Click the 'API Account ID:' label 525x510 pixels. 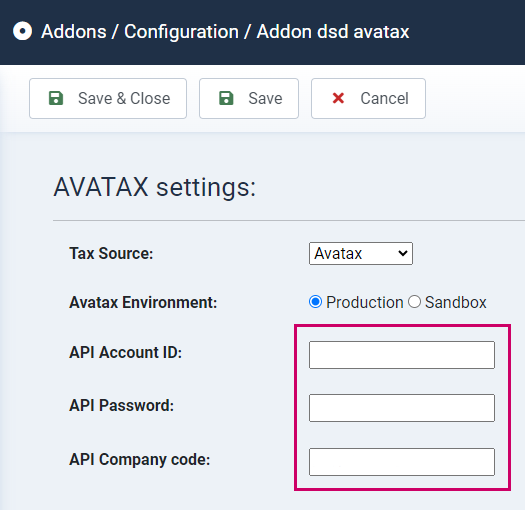click(x=126, y=352)
